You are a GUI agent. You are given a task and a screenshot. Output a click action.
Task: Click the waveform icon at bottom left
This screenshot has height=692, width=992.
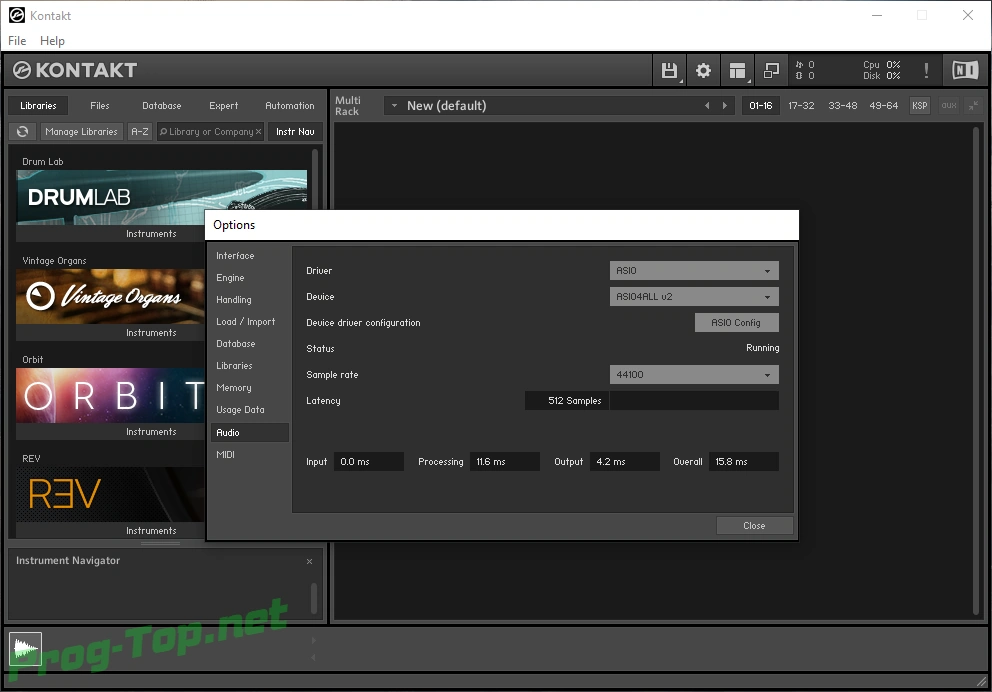point(25,649)
